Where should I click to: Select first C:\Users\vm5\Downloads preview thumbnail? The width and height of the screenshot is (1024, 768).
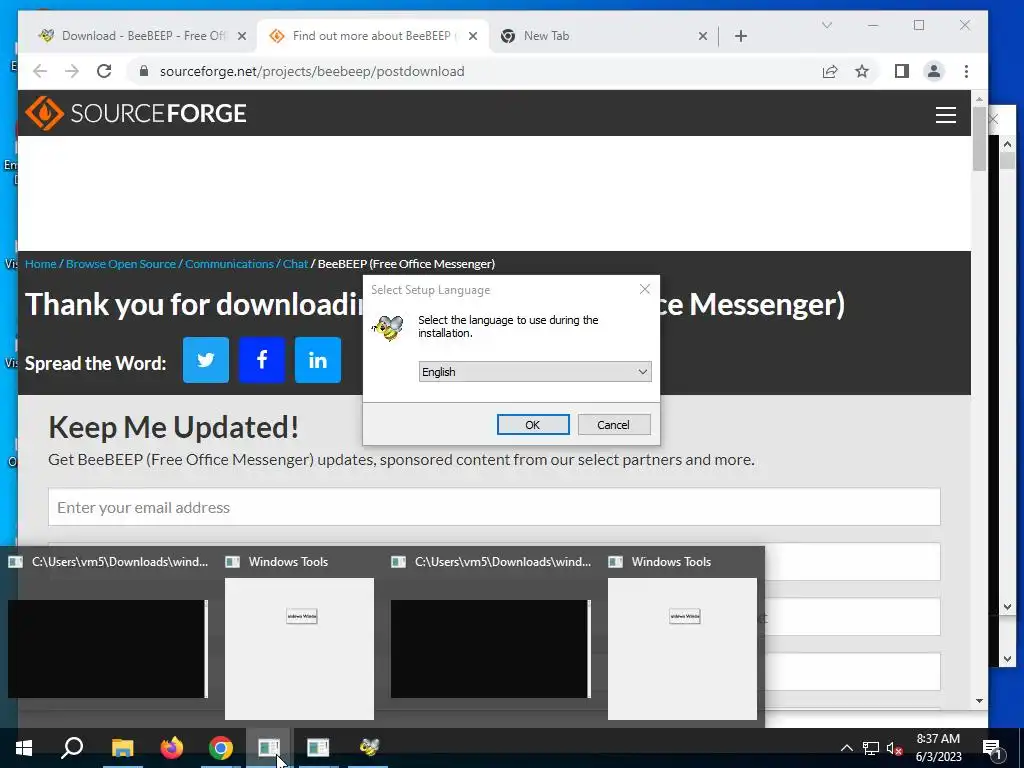(x=108, y=648)
